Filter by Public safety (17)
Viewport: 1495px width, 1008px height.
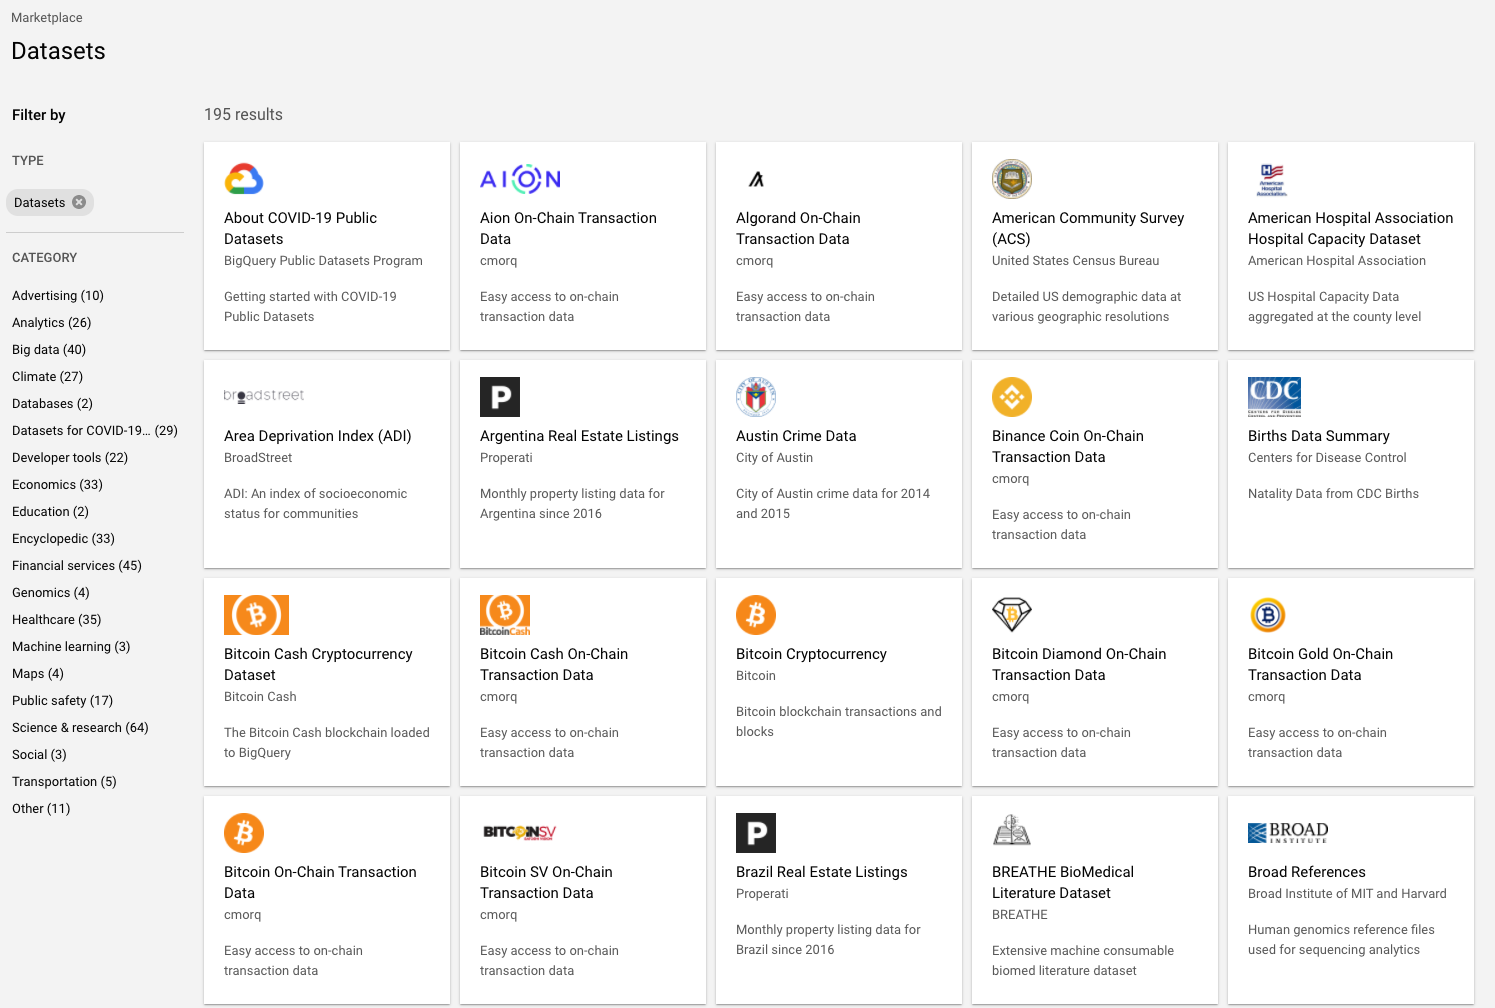[62, 701]
